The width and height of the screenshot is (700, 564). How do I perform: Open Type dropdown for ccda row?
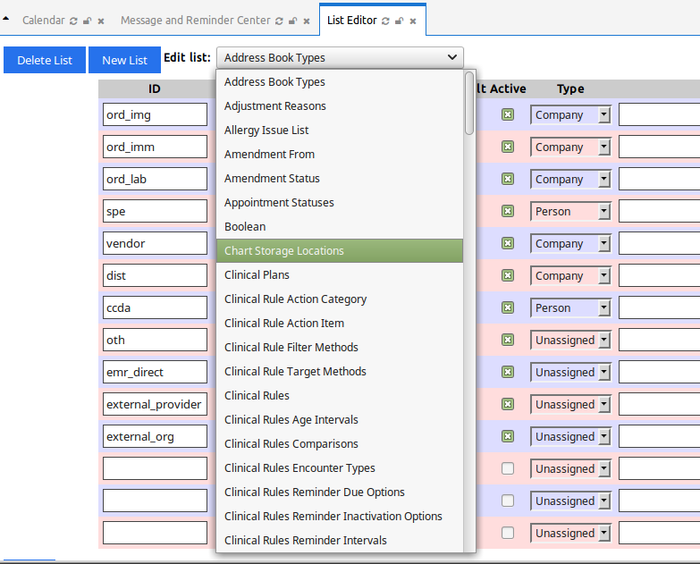pos(570,308)
